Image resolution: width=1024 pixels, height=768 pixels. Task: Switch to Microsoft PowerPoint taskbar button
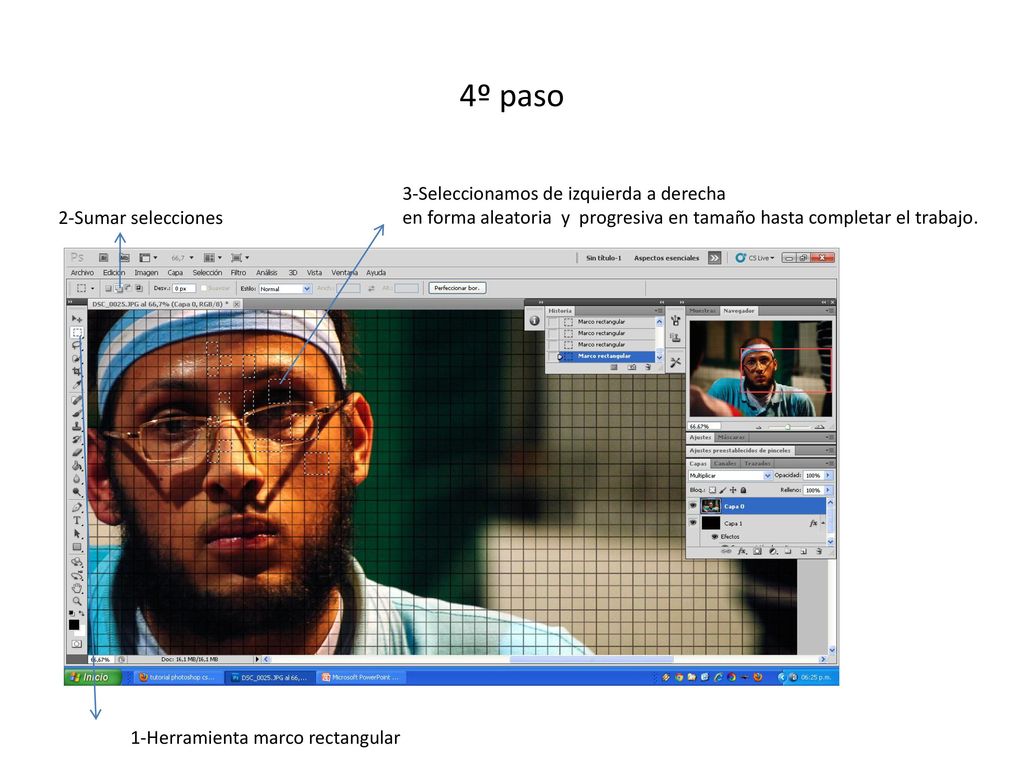pos(360,677)
